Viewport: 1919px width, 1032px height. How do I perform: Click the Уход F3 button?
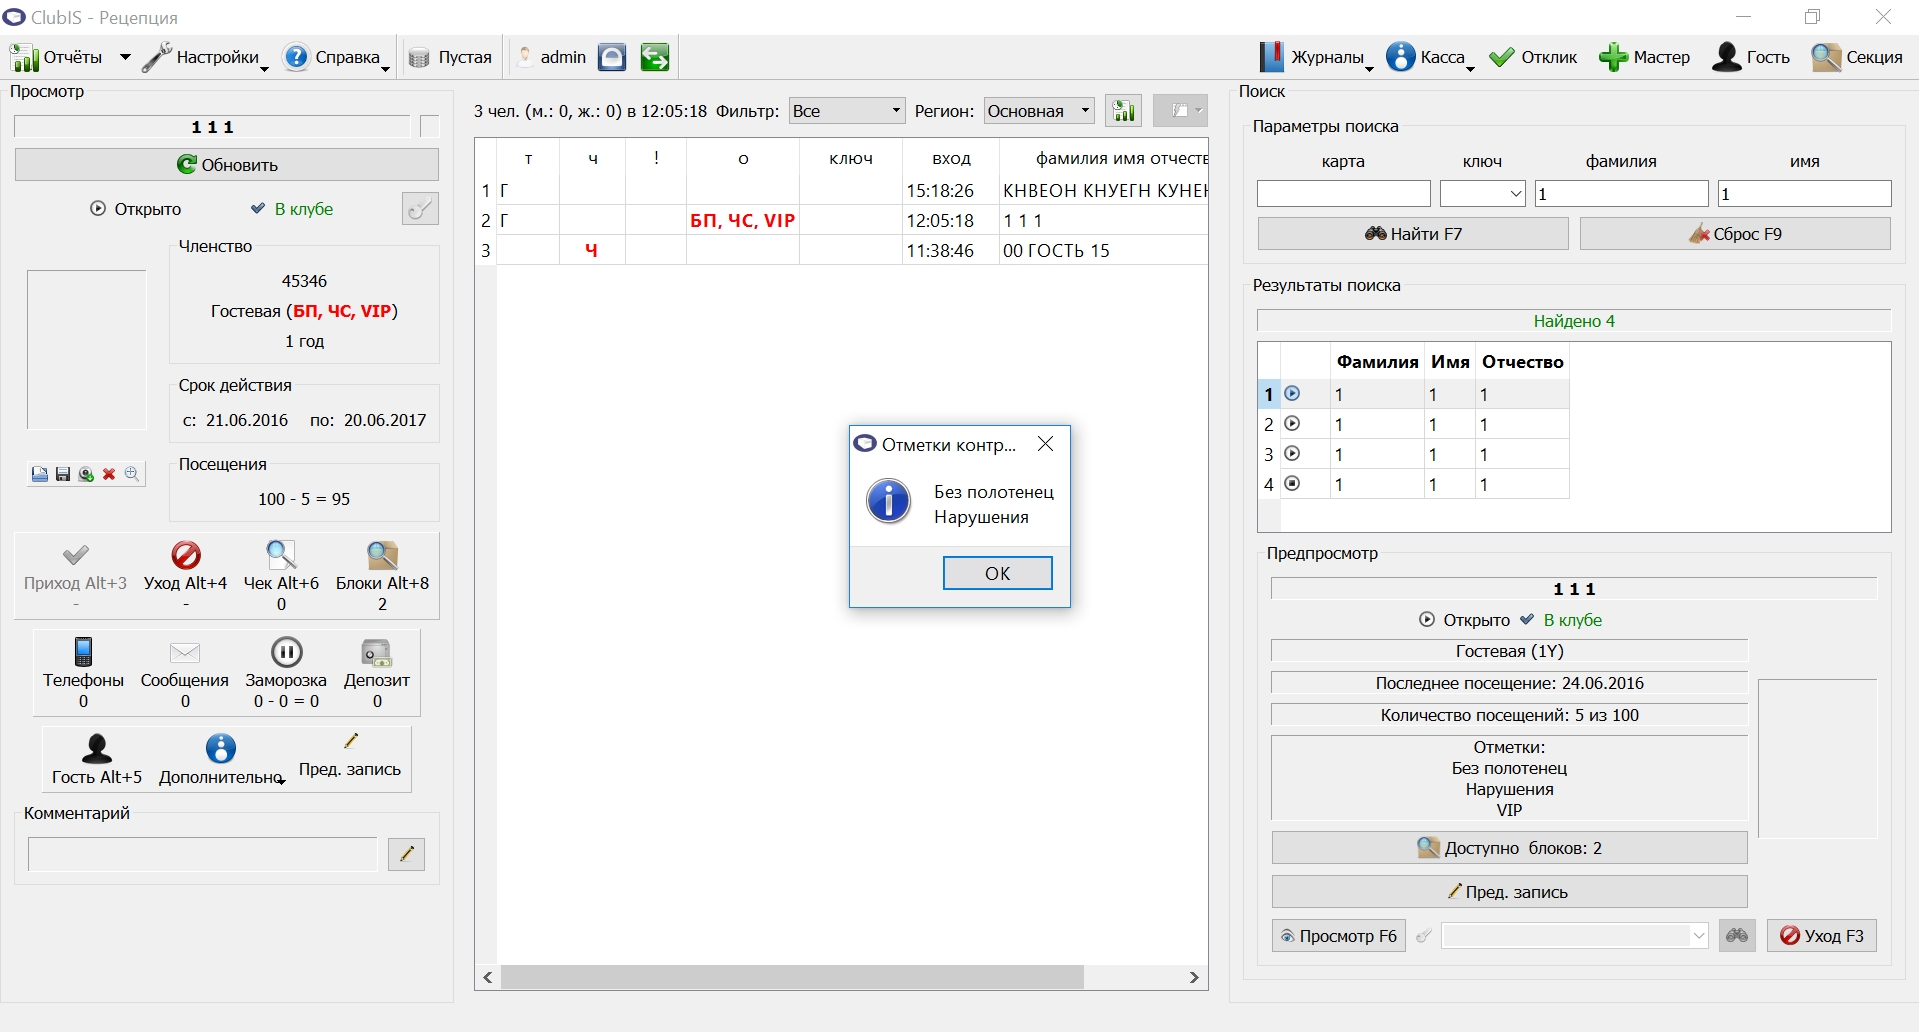point(1821,936)
